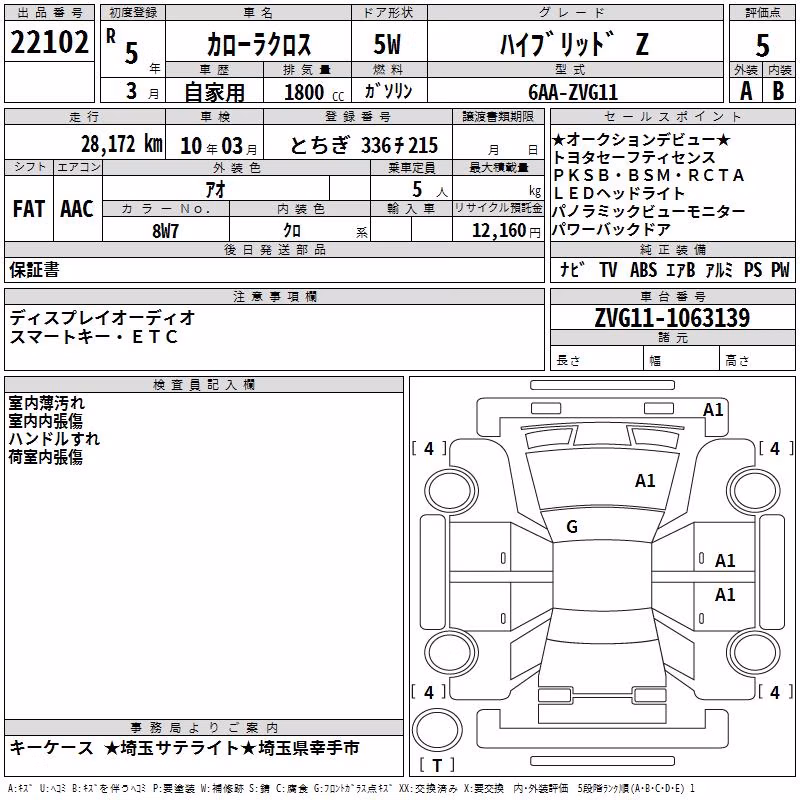Click the 高さ dimension field
800x800 pixels.
tap(758, 360)
